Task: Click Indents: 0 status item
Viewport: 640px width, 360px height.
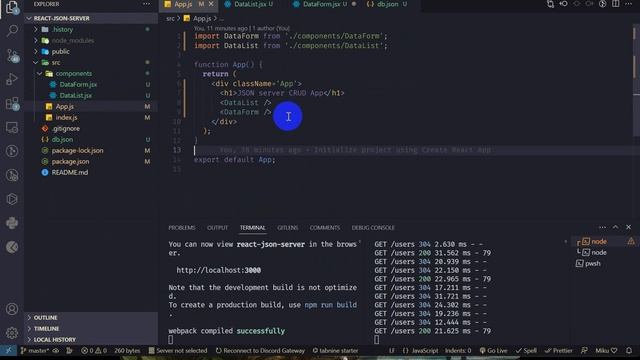Action: (458, 350)
